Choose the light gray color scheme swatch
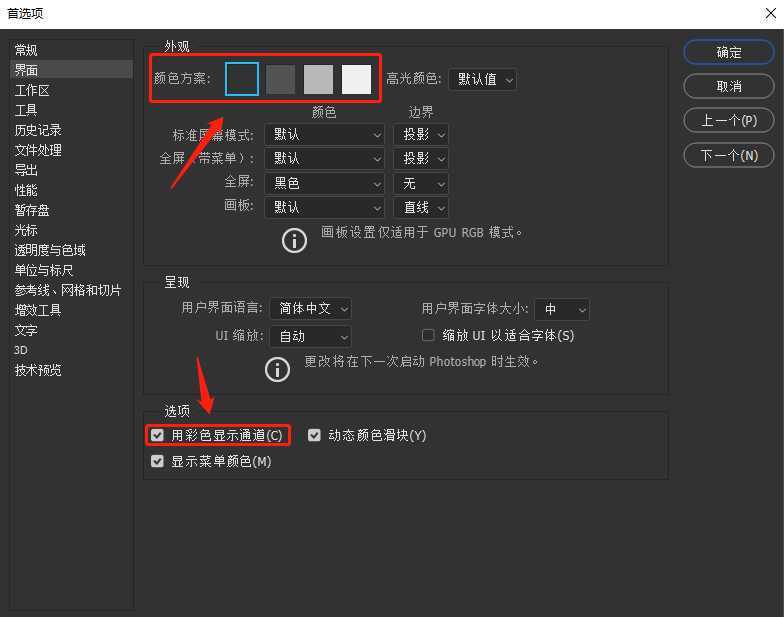This screenshot has width=784, height=617. pos(318,79)
